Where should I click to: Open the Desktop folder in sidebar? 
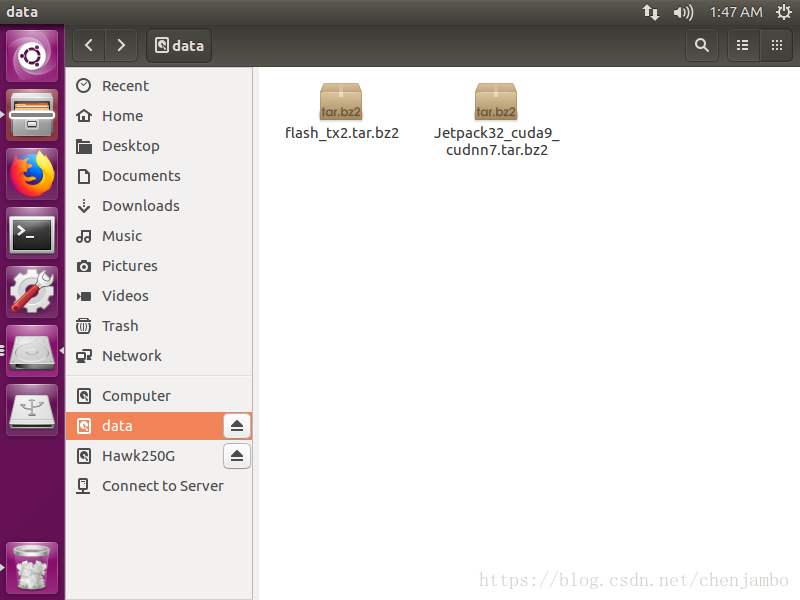coord(159,146)
